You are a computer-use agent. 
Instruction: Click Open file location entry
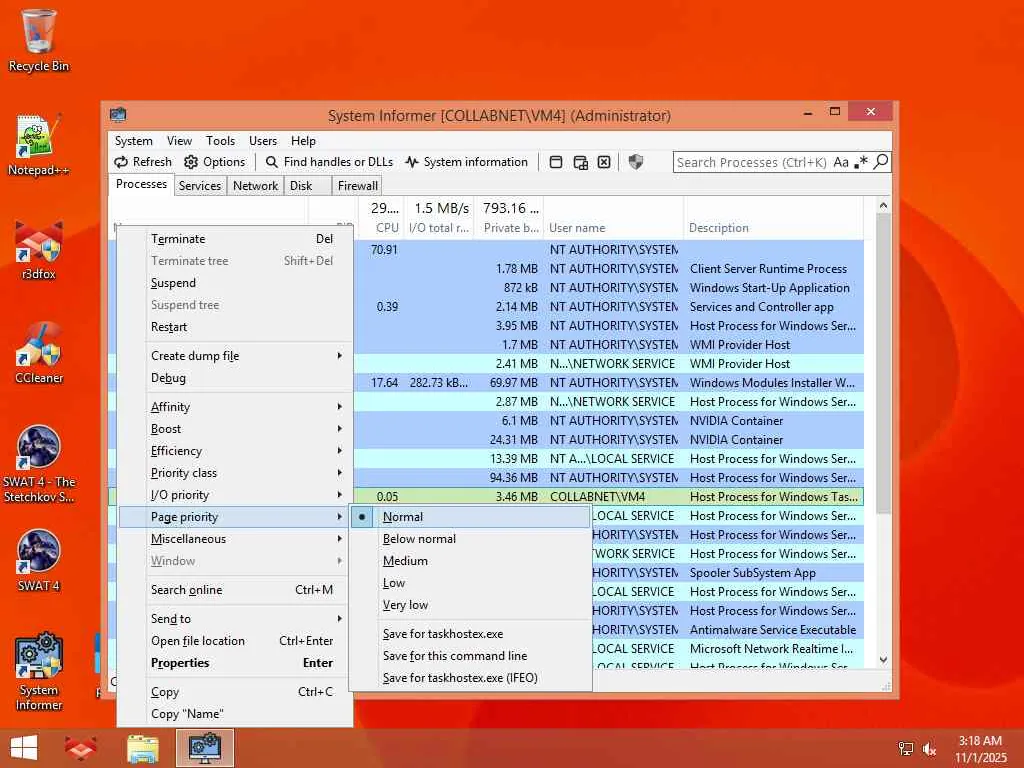coord(235,641)
